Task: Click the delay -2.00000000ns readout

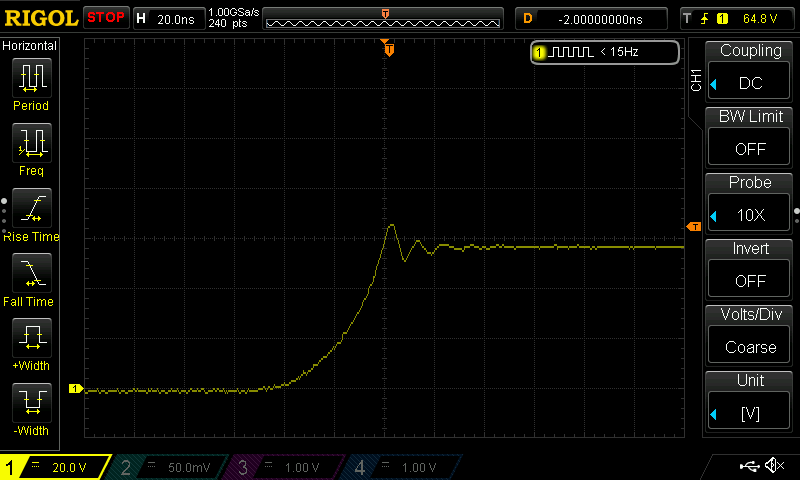Action: point(601,19)
